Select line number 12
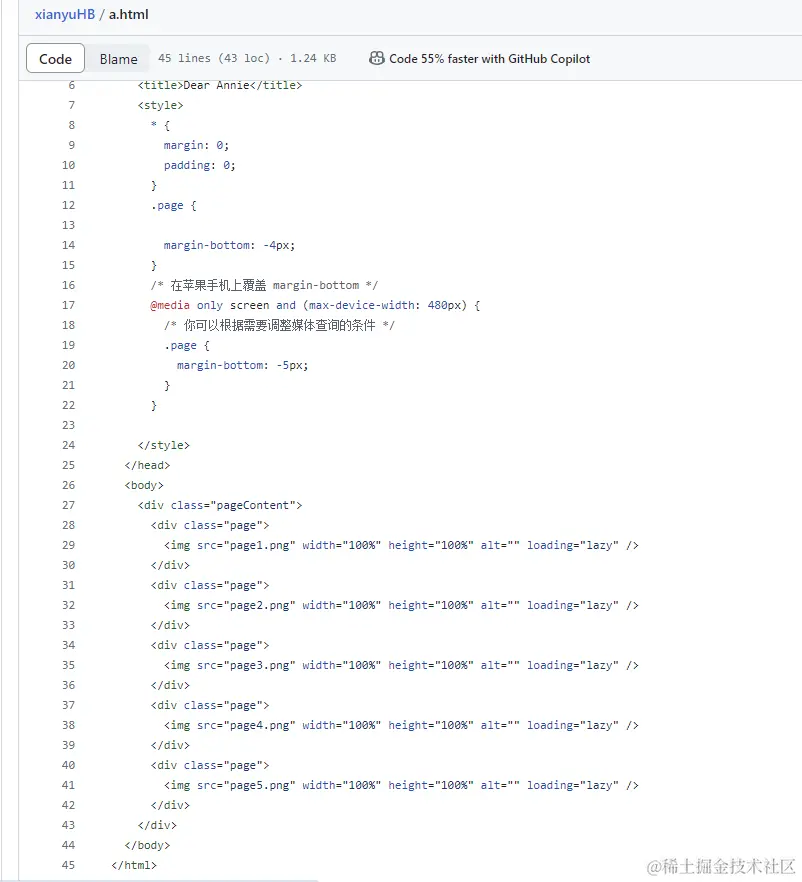The image size is (802, 882). (68, 205)
